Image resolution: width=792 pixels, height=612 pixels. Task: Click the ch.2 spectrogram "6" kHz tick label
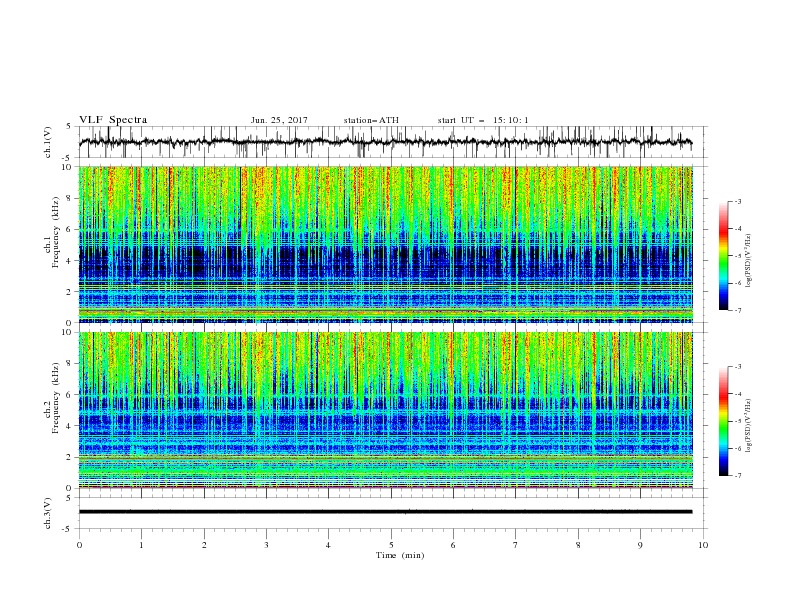(x=70, y=395)
